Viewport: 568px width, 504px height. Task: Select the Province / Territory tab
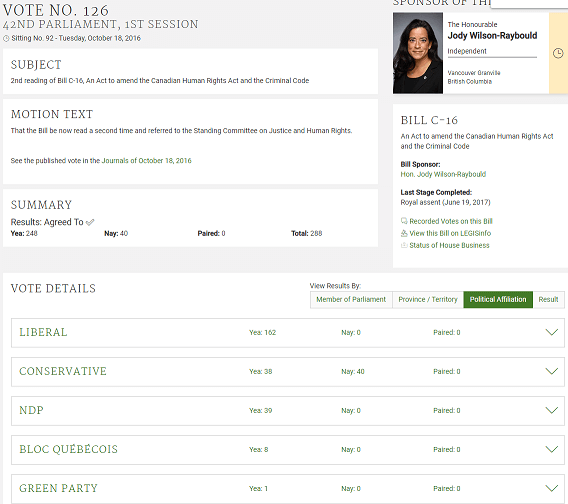pyautogui.click(x=428, y=300)
